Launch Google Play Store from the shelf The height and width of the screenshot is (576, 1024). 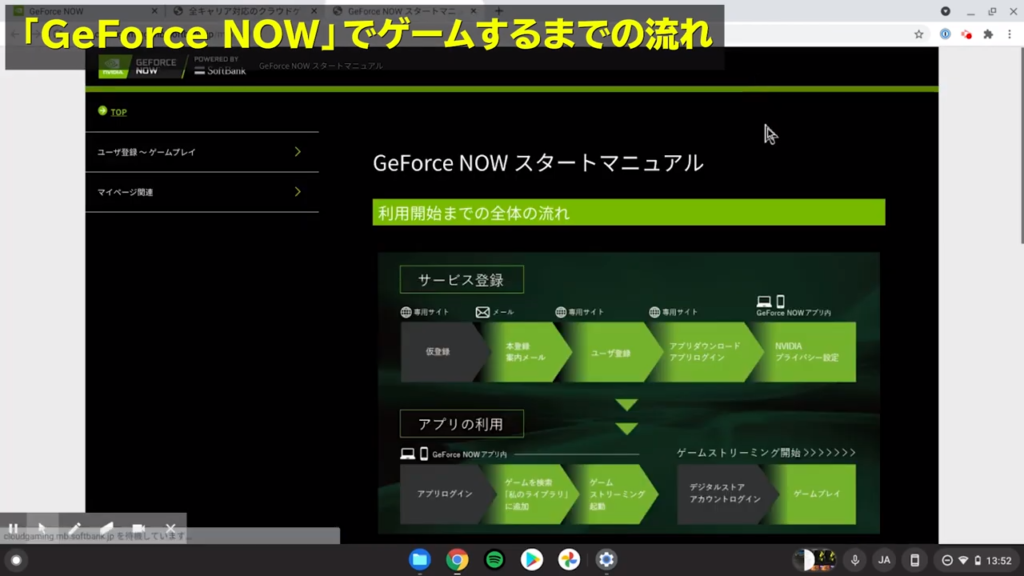pyautogui.click(x=532, y=560)
